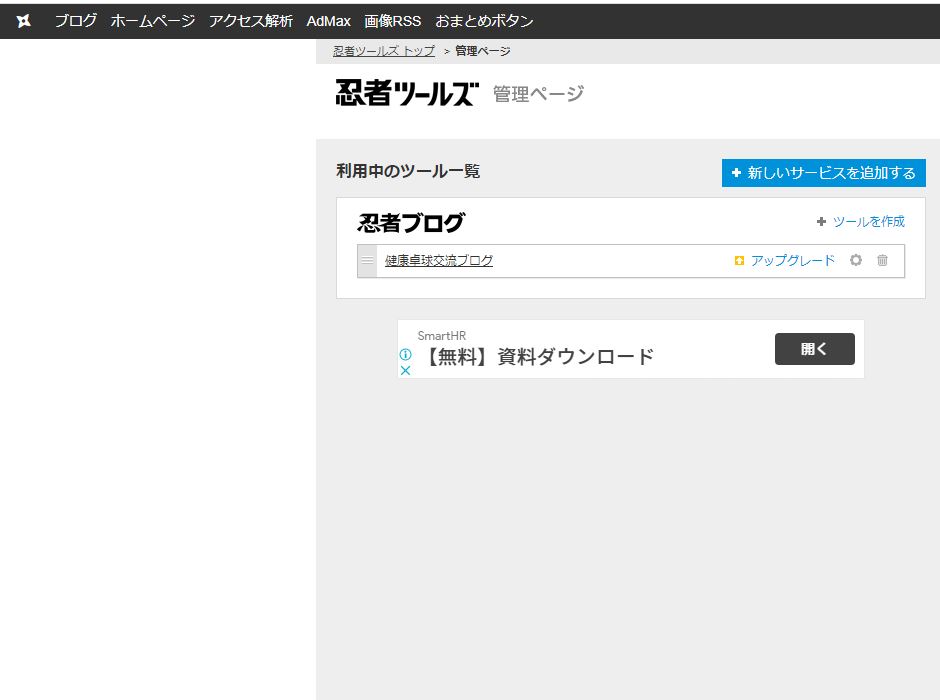Click 新しいサービスを追加する button

click(x=824, y=173)
